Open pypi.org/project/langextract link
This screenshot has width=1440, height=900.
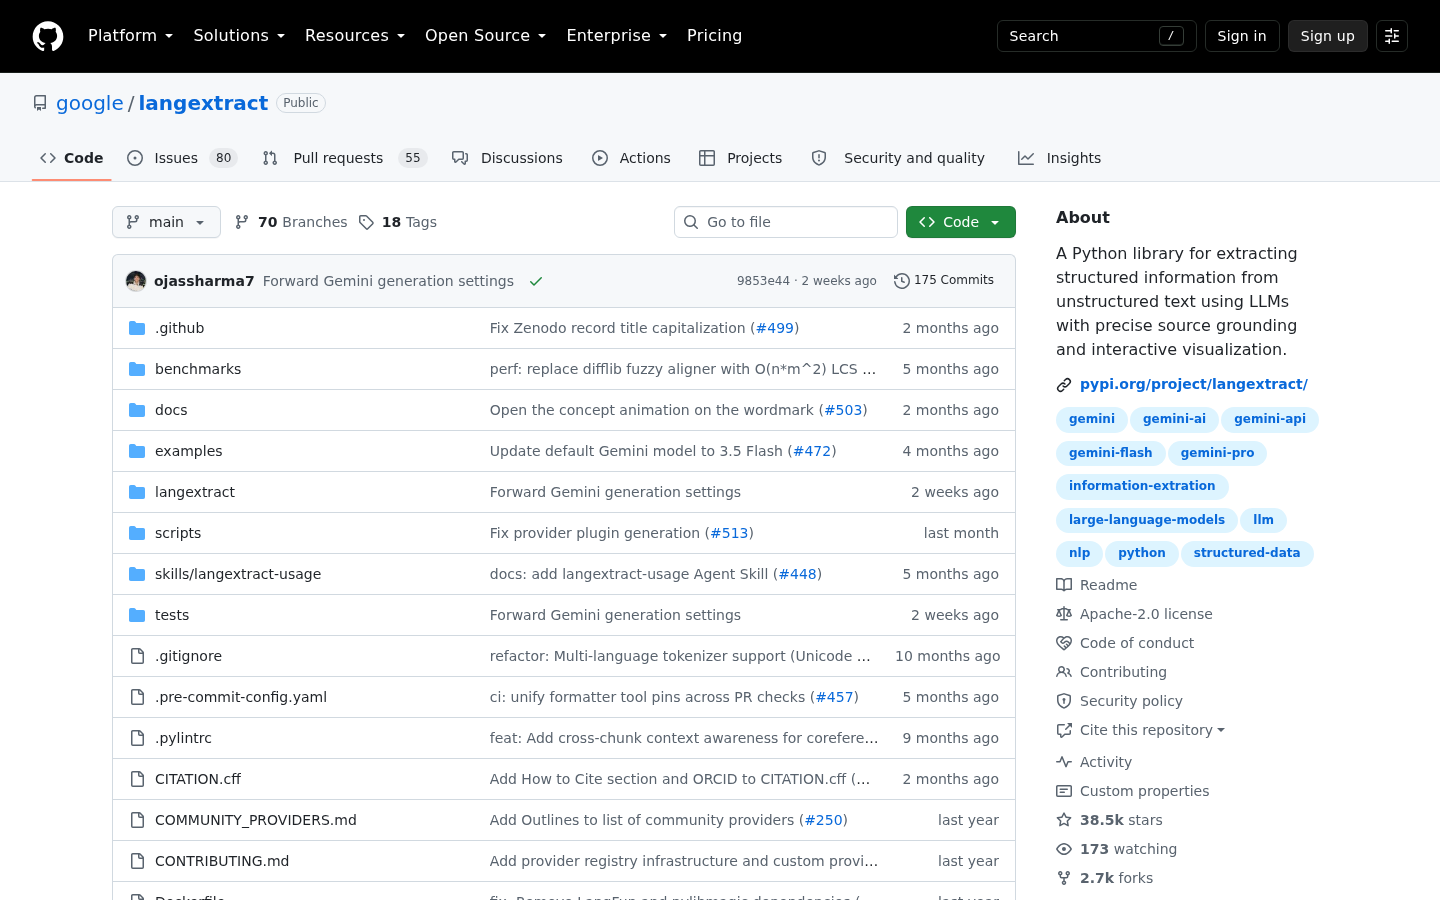point(1194,384)
